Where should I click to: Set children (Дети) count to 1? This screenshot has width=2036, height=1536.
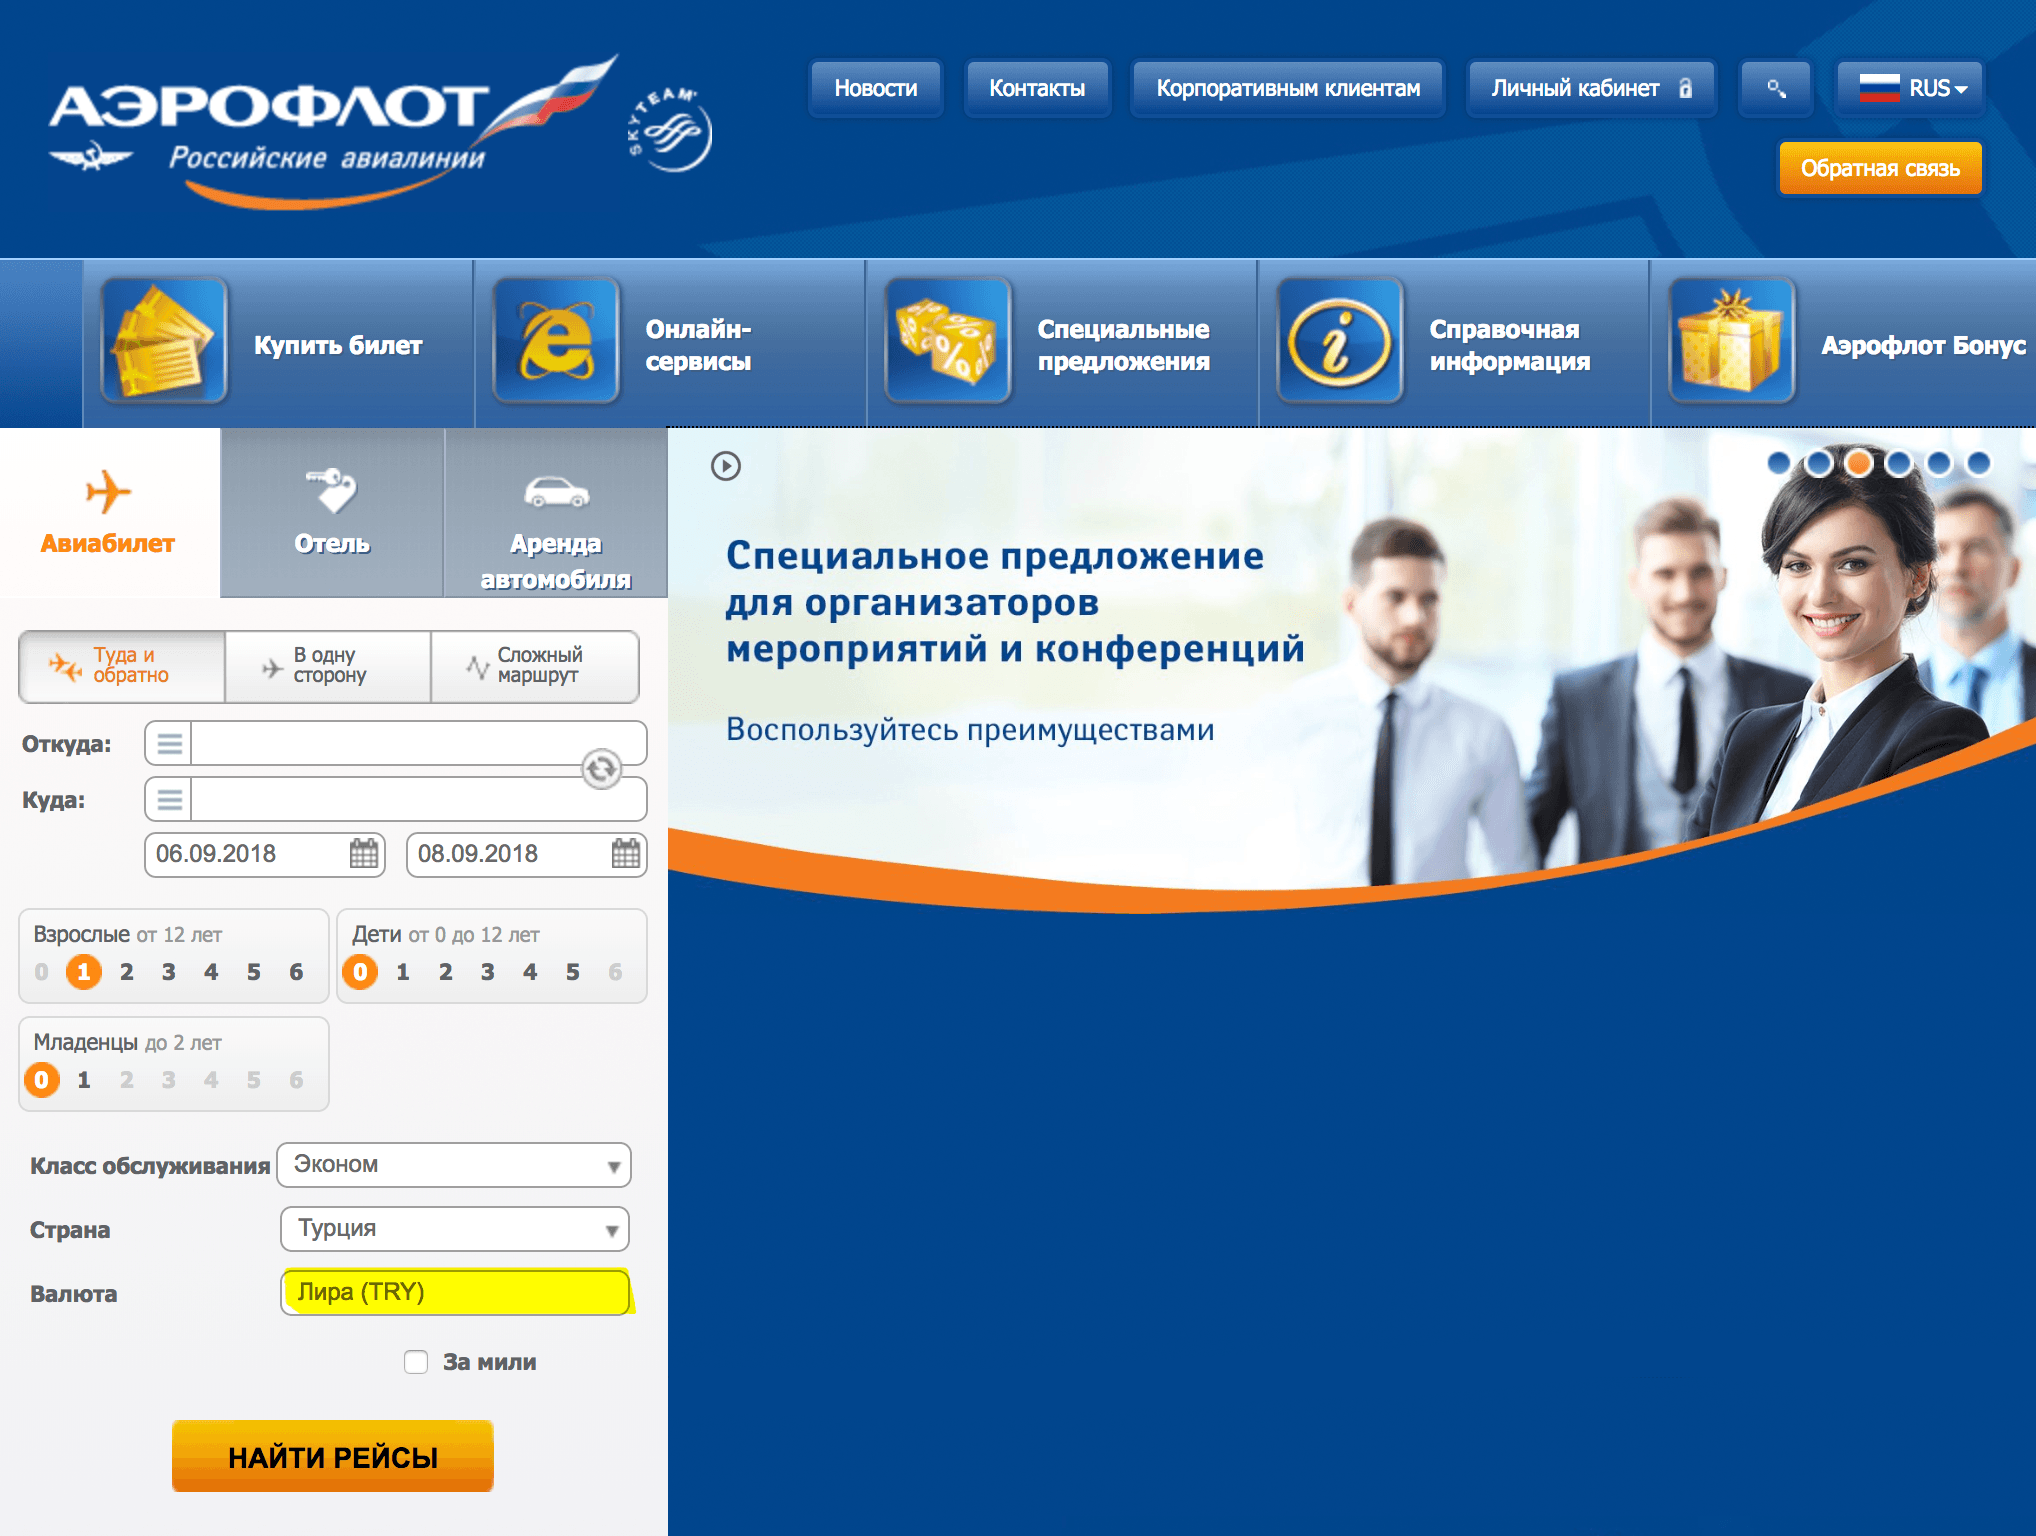[x=403, y=972]
